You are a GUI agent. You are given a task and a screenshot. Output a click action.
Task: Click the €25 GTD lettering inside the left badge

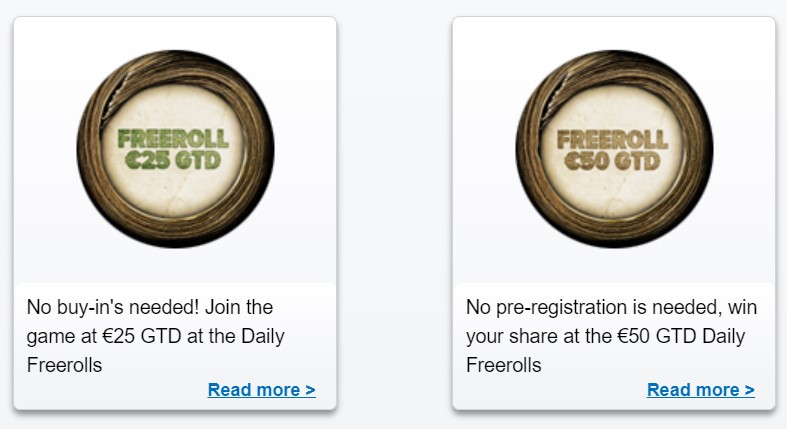174,160
